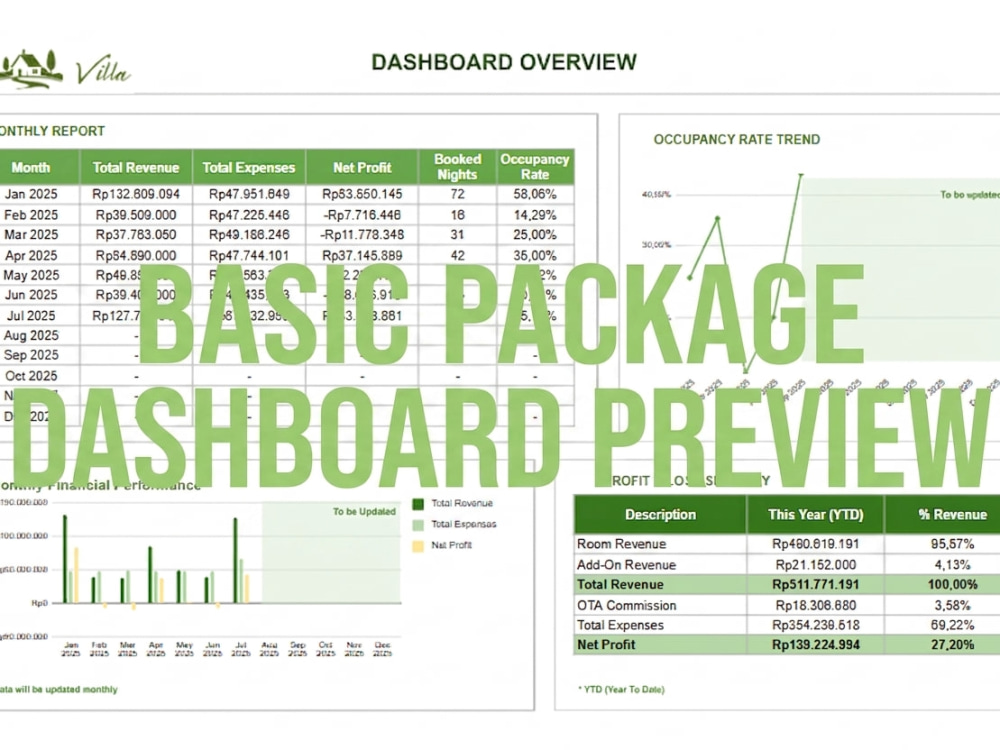This screenshot has width=1000, height=750.
Task: Click Apr 2025 booked nights value 42
Action: pyautogui.click(x=457, y=255)
